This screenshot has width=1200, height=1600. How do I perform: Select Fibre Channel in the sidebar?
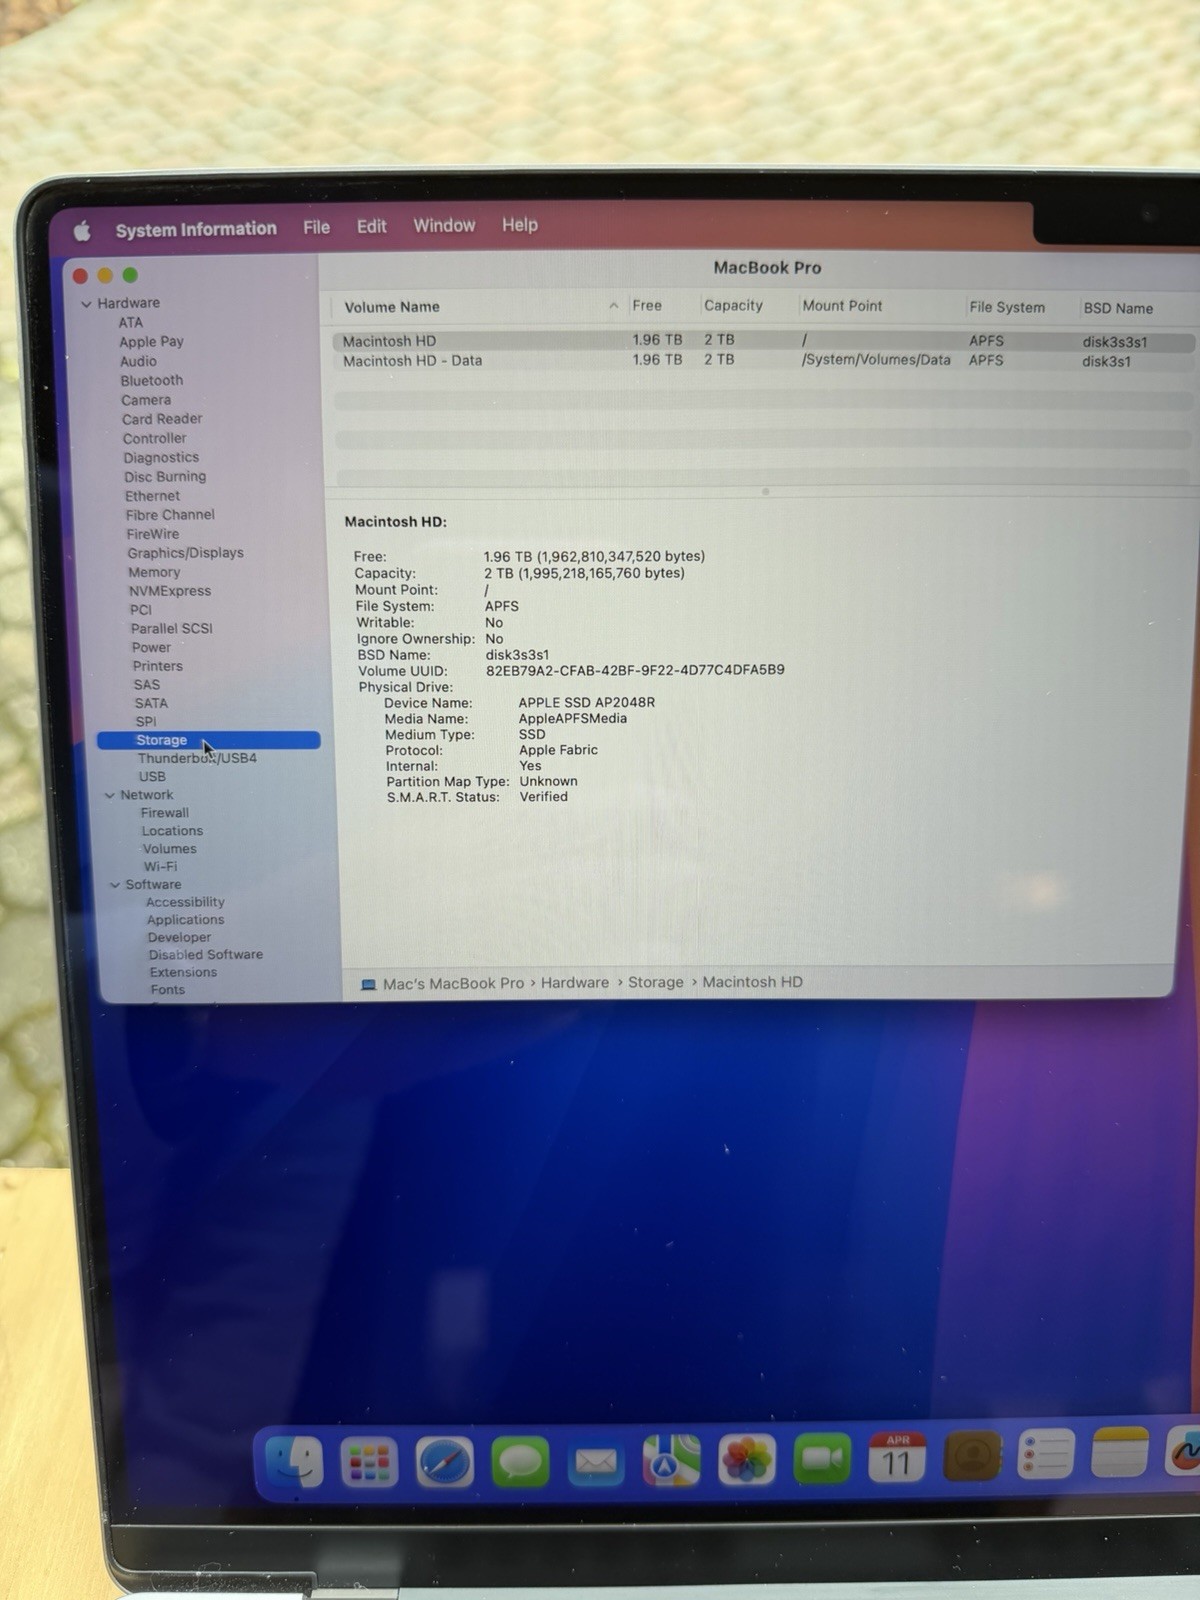click(170, 514)
